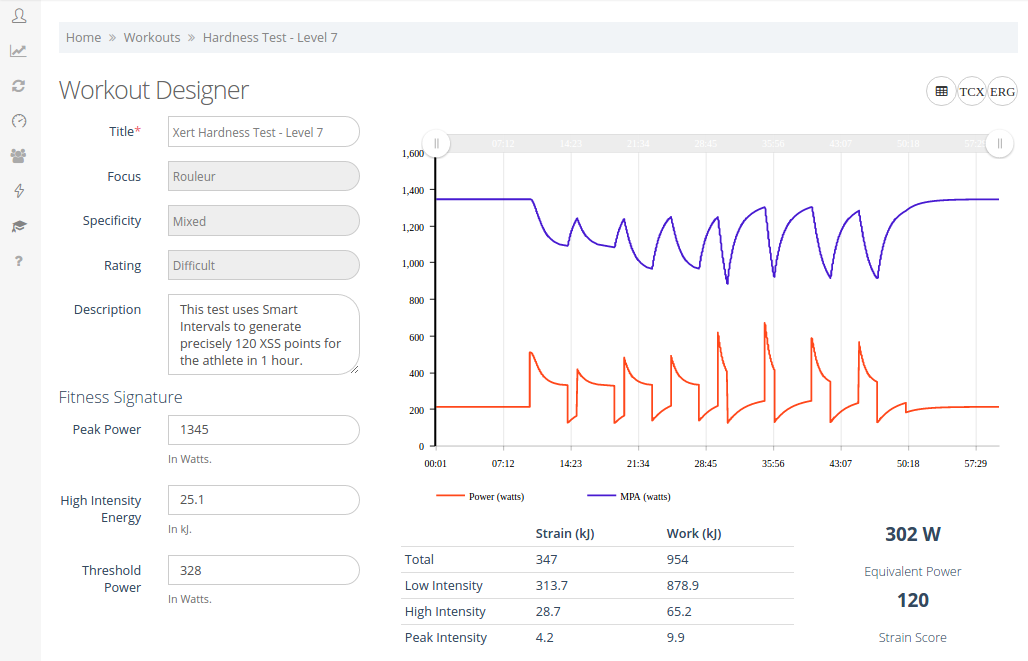This screenshot has width=1028, height=661.
Task: Go to Workouts breadcrumb
Action: [151, 37]
